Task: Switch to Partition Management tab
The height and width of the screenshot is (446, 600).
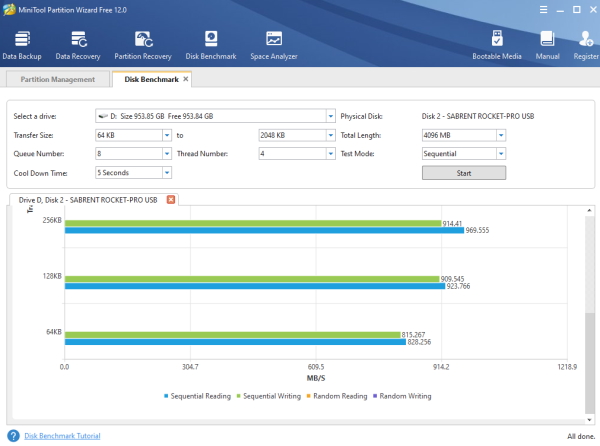Action: point(58,79)
